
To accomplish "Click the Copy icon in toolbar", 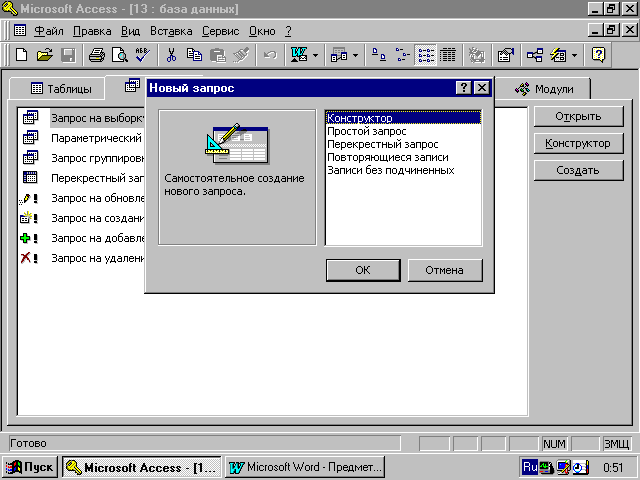I will (194, 55).
